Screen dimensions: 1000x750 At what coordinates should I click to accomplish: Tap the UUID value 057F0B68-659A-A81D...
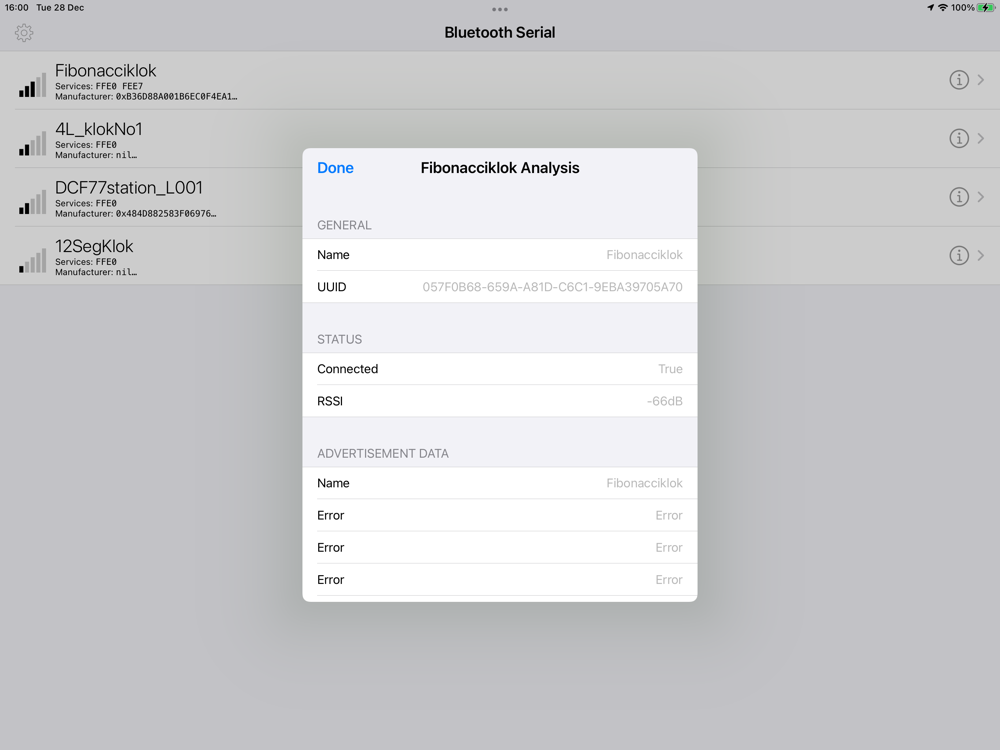(552, 287)
